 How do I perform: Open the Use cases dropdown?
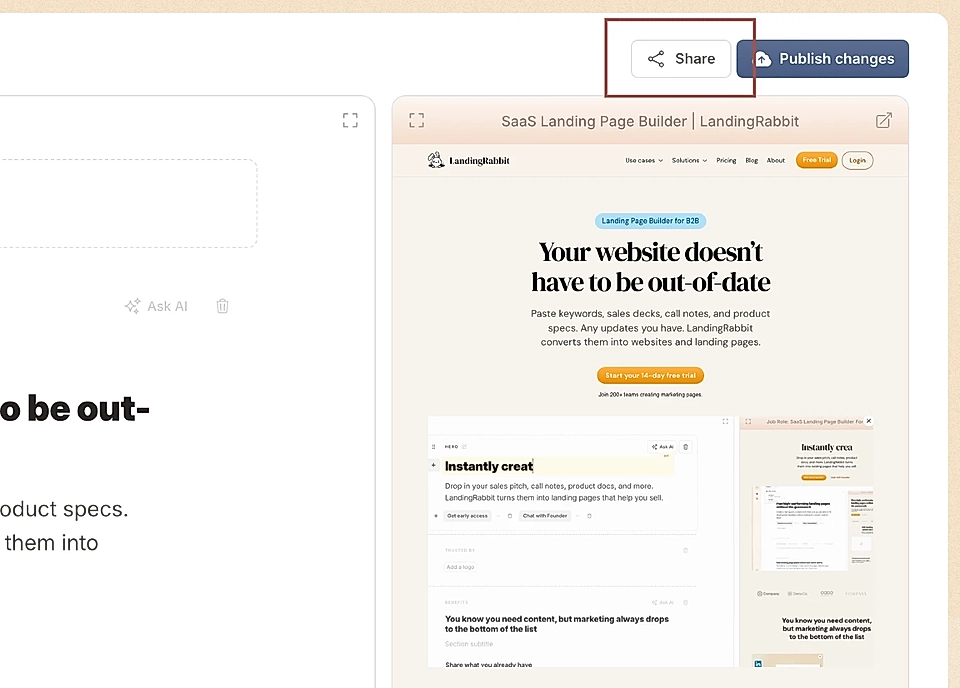point(643,160)
